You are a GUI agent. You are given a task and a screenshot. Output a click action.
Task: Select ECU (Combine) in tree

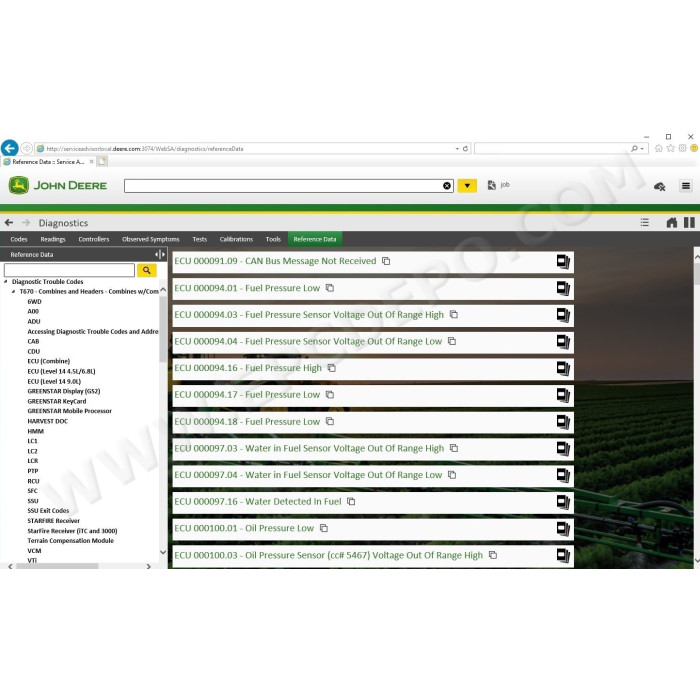49,361
